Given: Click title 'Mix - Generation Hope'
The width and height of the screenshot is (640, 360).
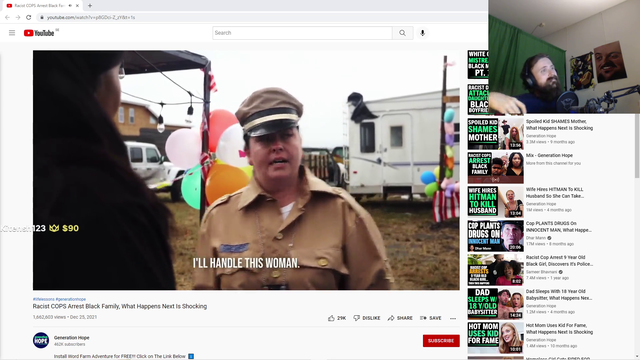Looking at the screenshot, I should (x=549, y=156).
